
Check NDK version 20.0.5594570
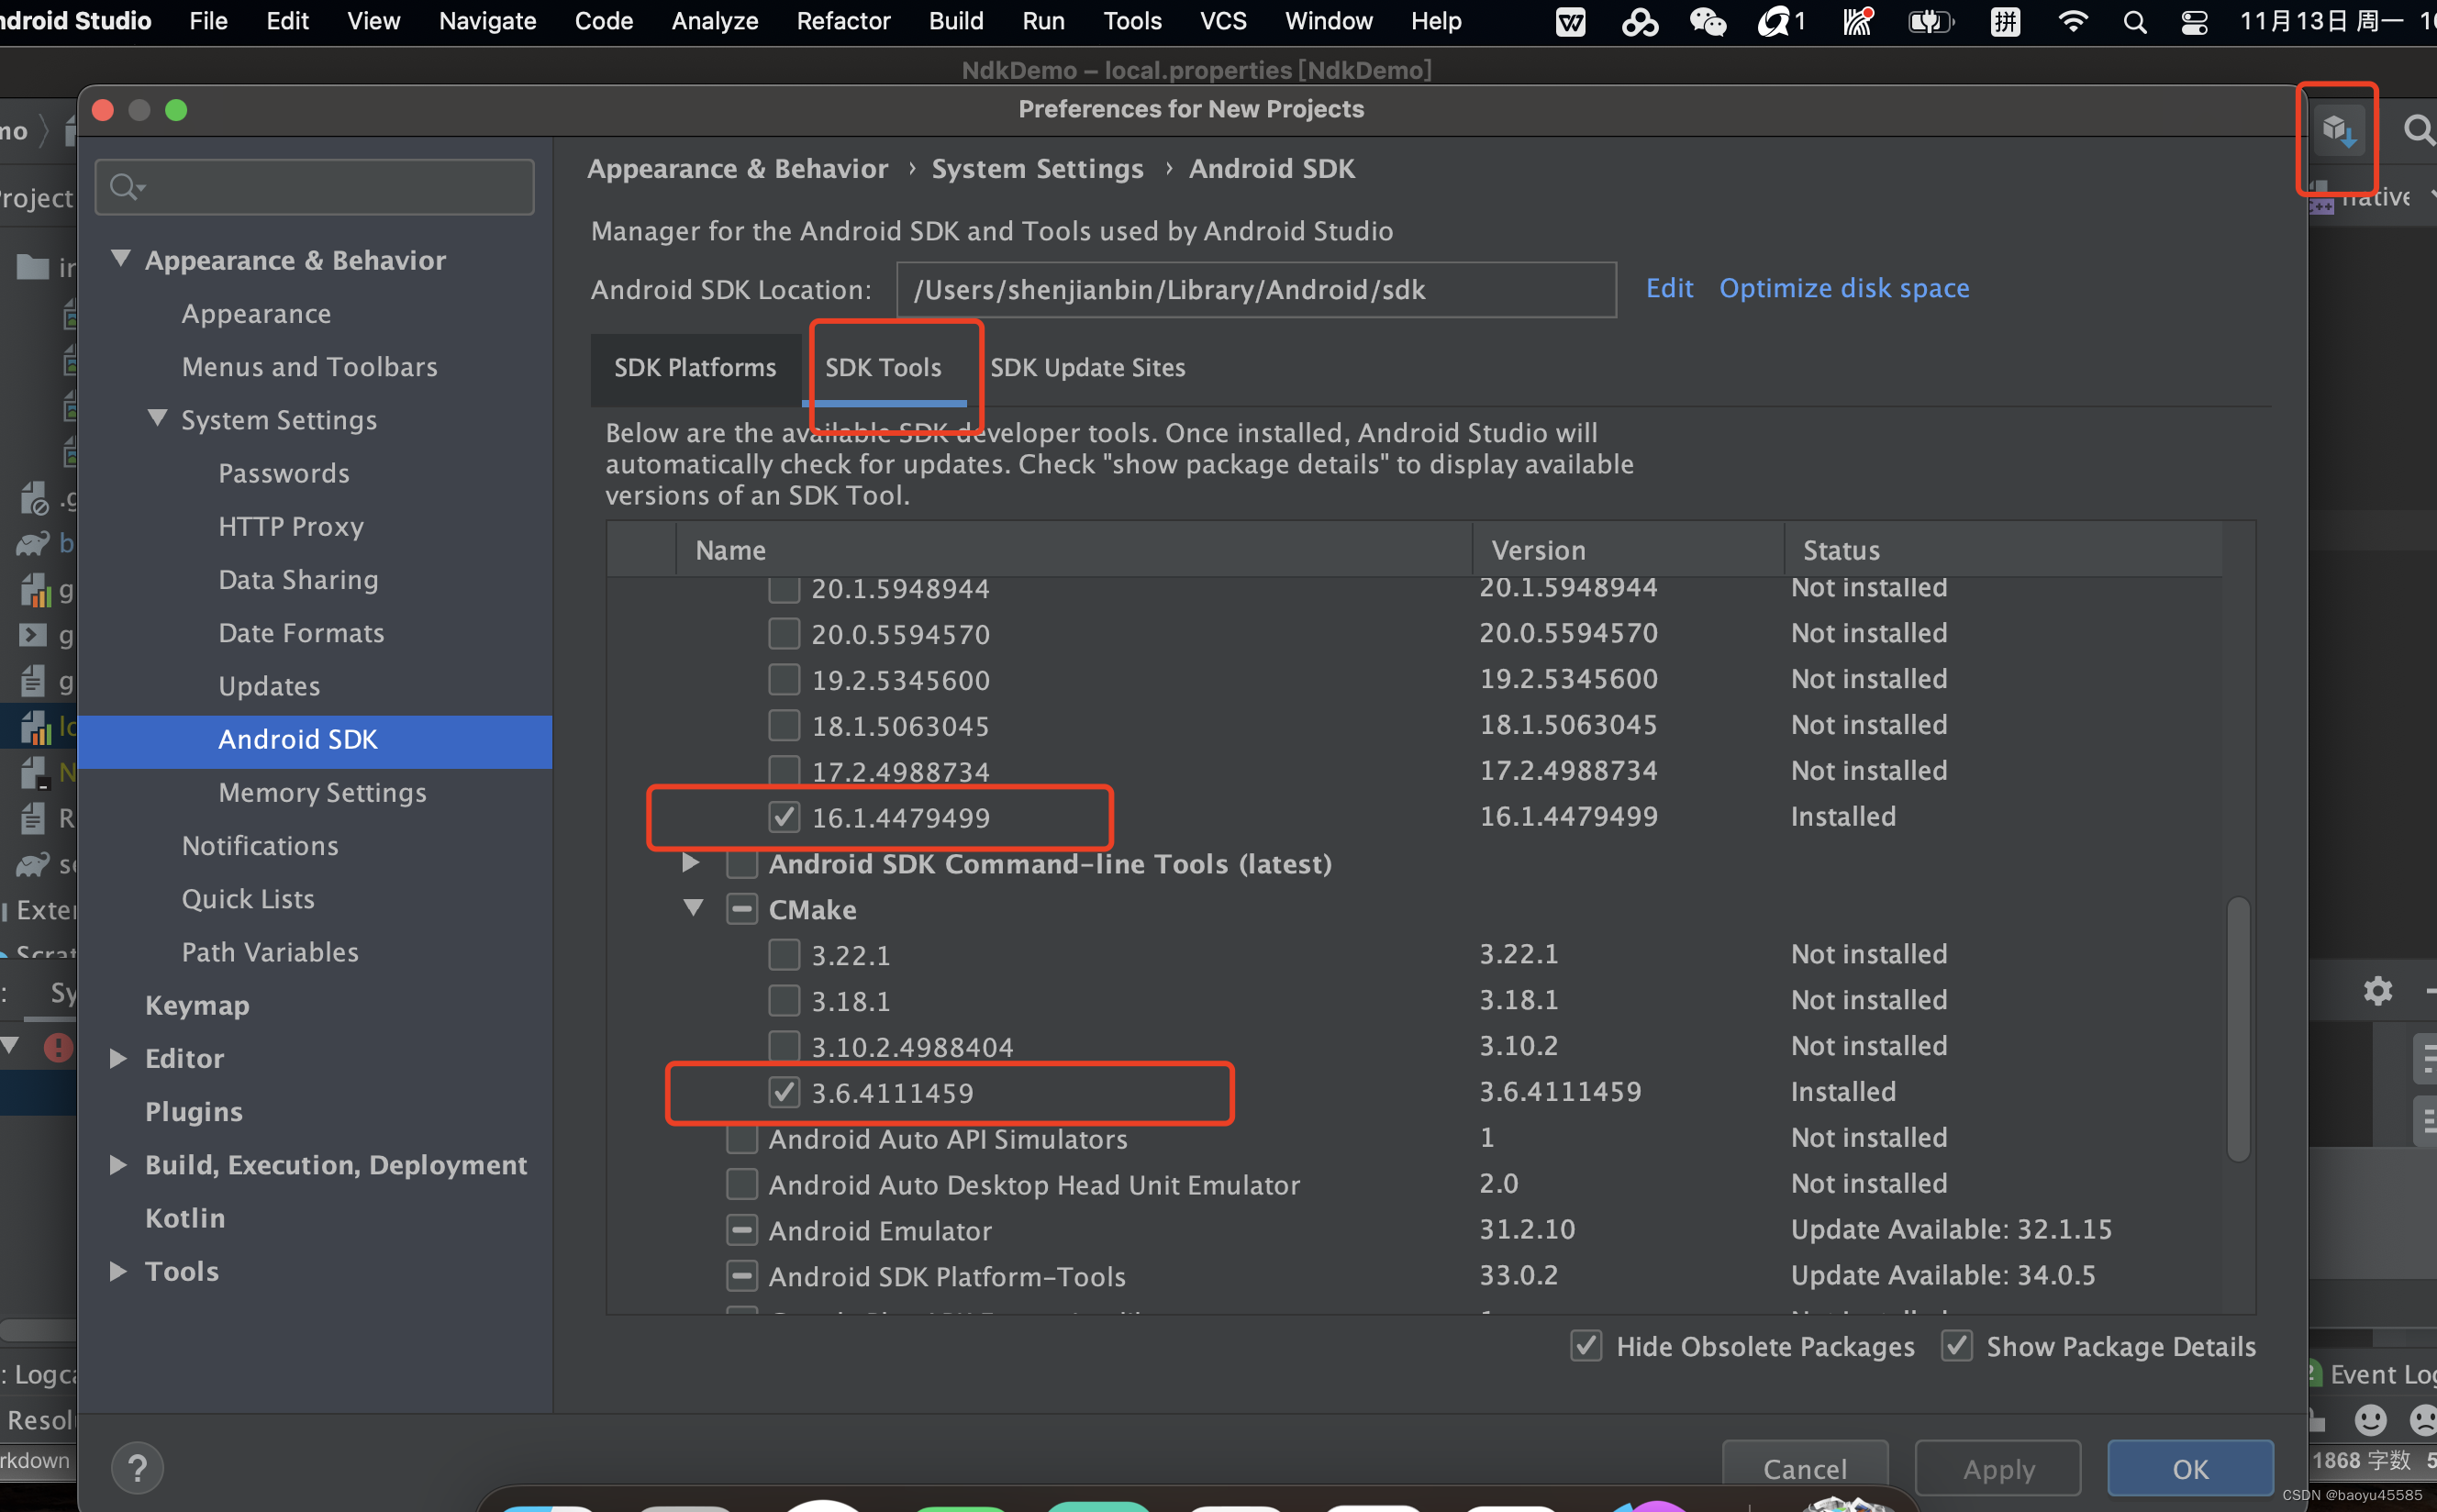coord(784,633)
